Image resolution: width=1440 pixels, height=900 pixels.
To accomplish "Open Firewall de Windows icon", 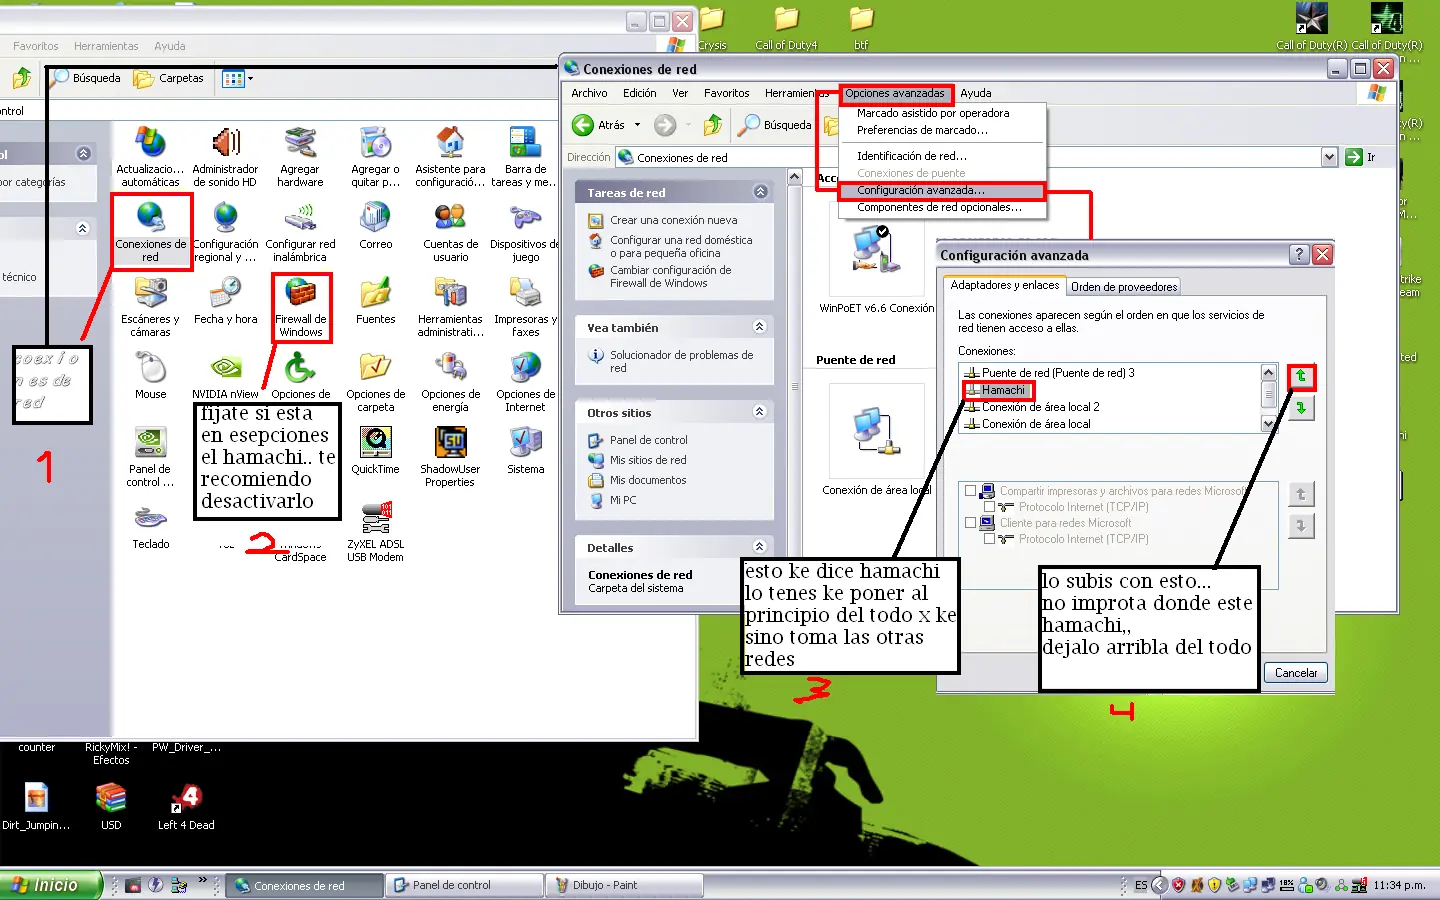I will [300, 306].
